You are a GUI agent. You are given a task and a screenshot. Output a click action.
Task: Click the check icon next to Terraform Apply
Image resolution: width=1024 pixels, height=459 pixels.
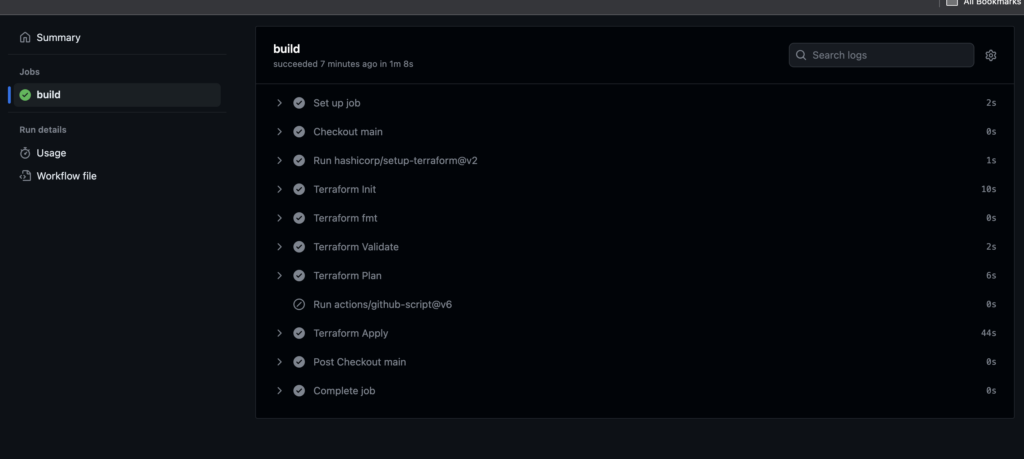click(299, 333)
